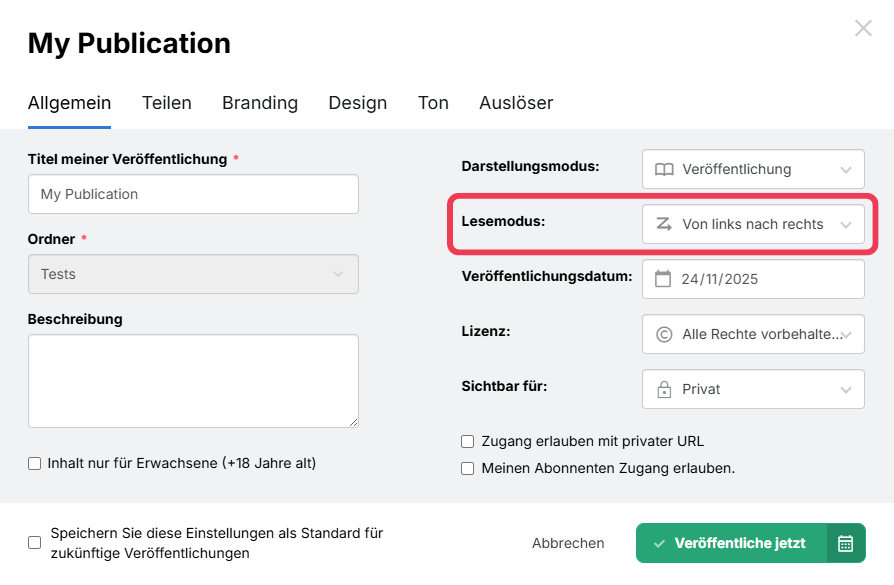
Task: Click the My Publication heading
Action: coord(129,43)
